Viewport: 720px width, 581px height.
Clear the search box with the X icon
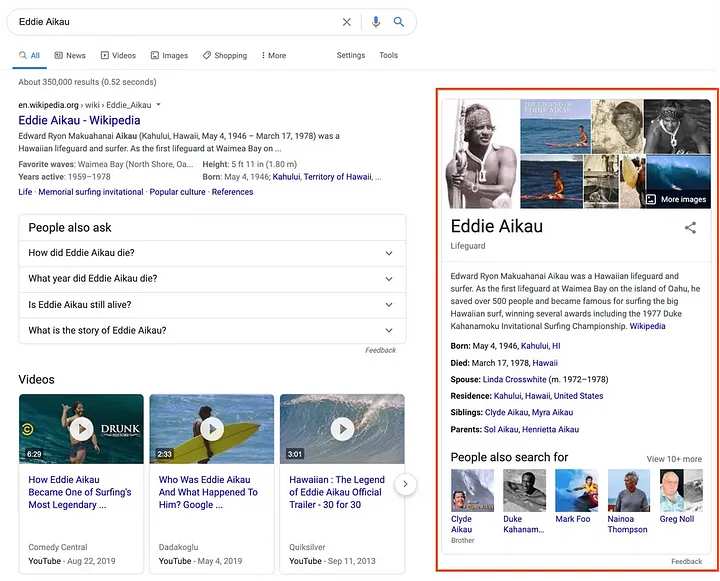[x=347, y=22]
